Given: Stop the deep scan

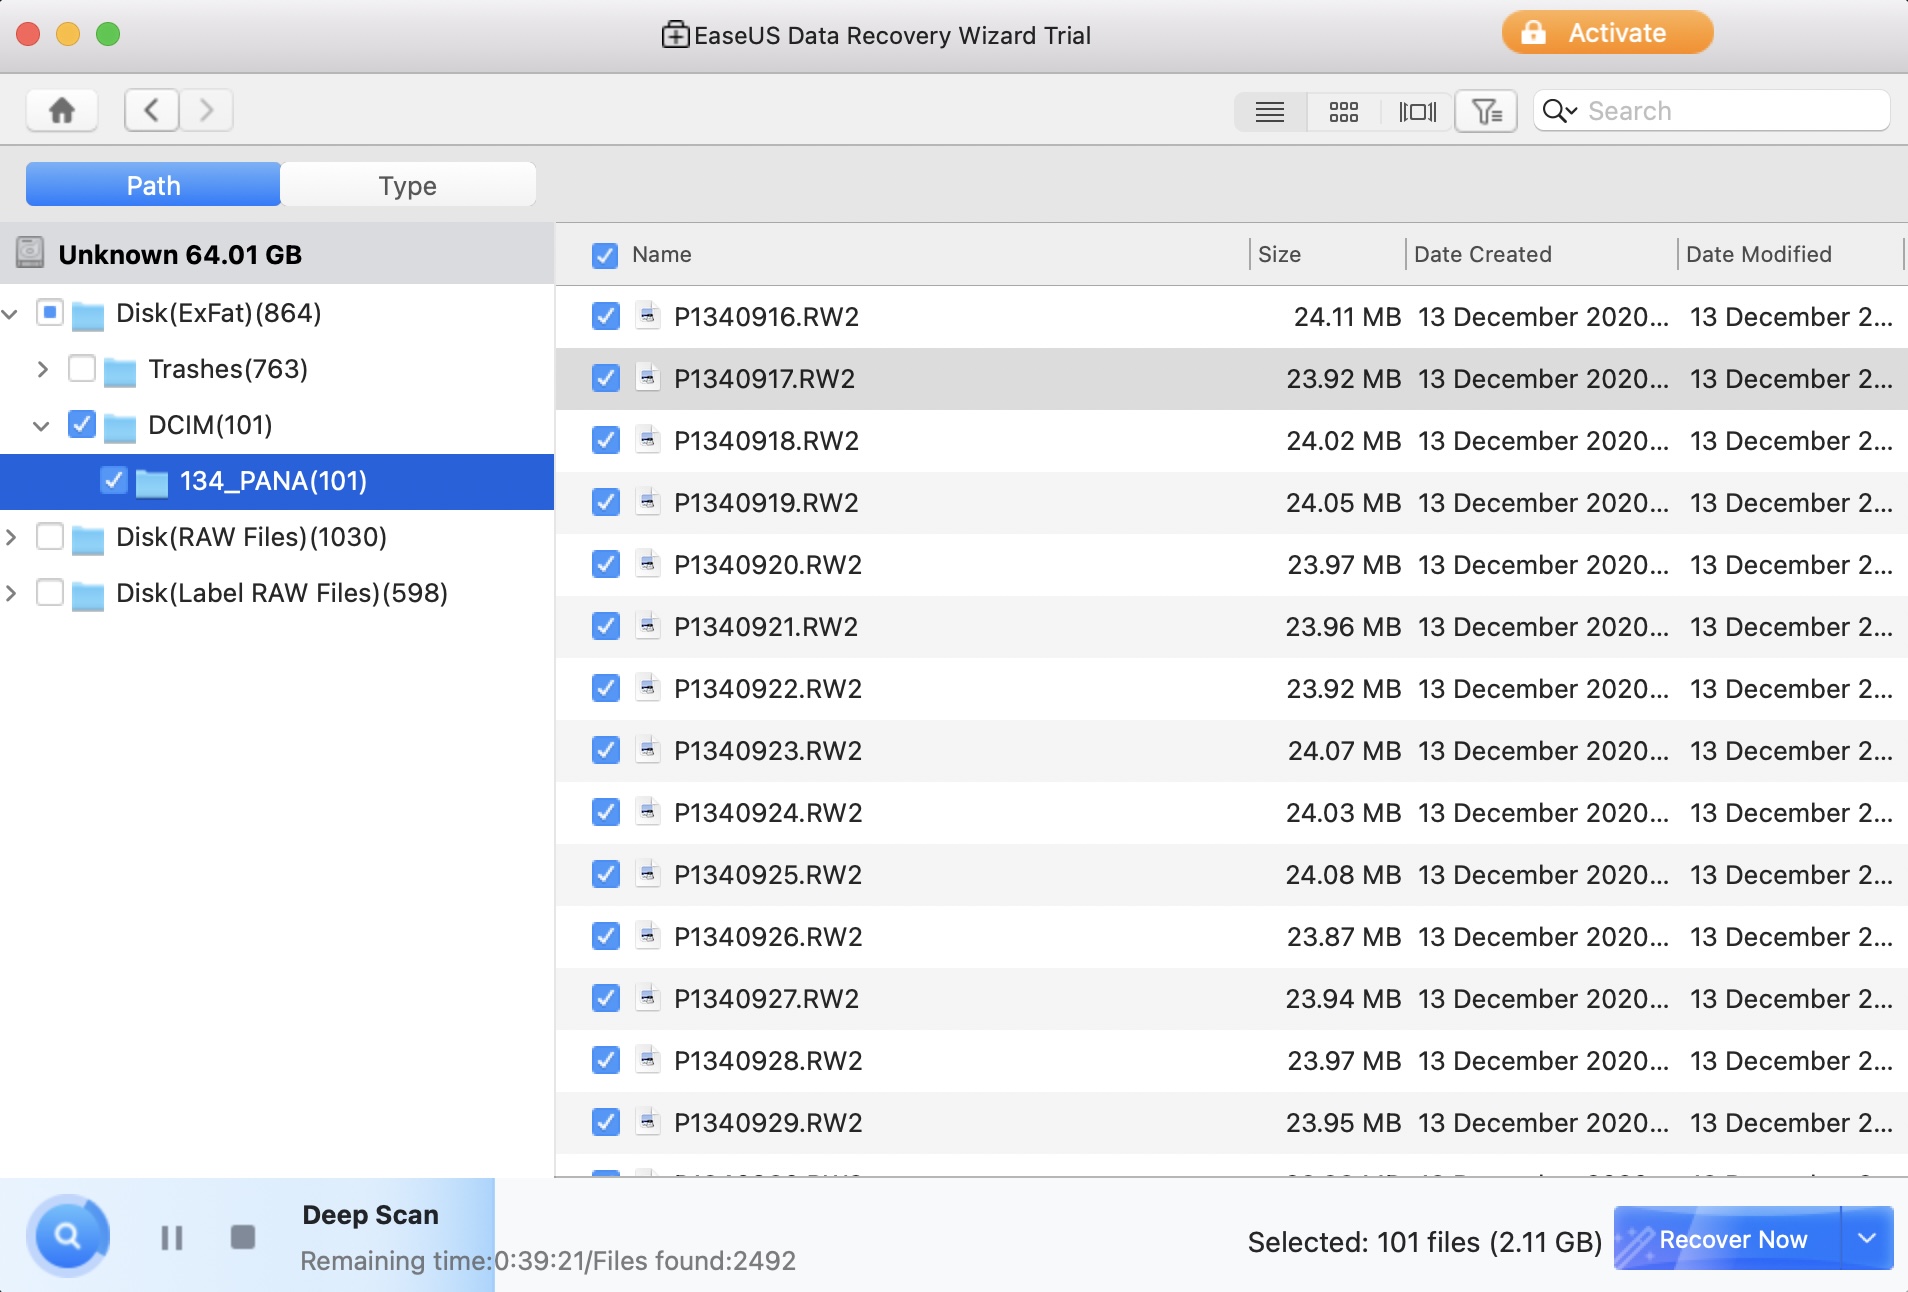Looking at the screenshot, I should [243, 1238].
